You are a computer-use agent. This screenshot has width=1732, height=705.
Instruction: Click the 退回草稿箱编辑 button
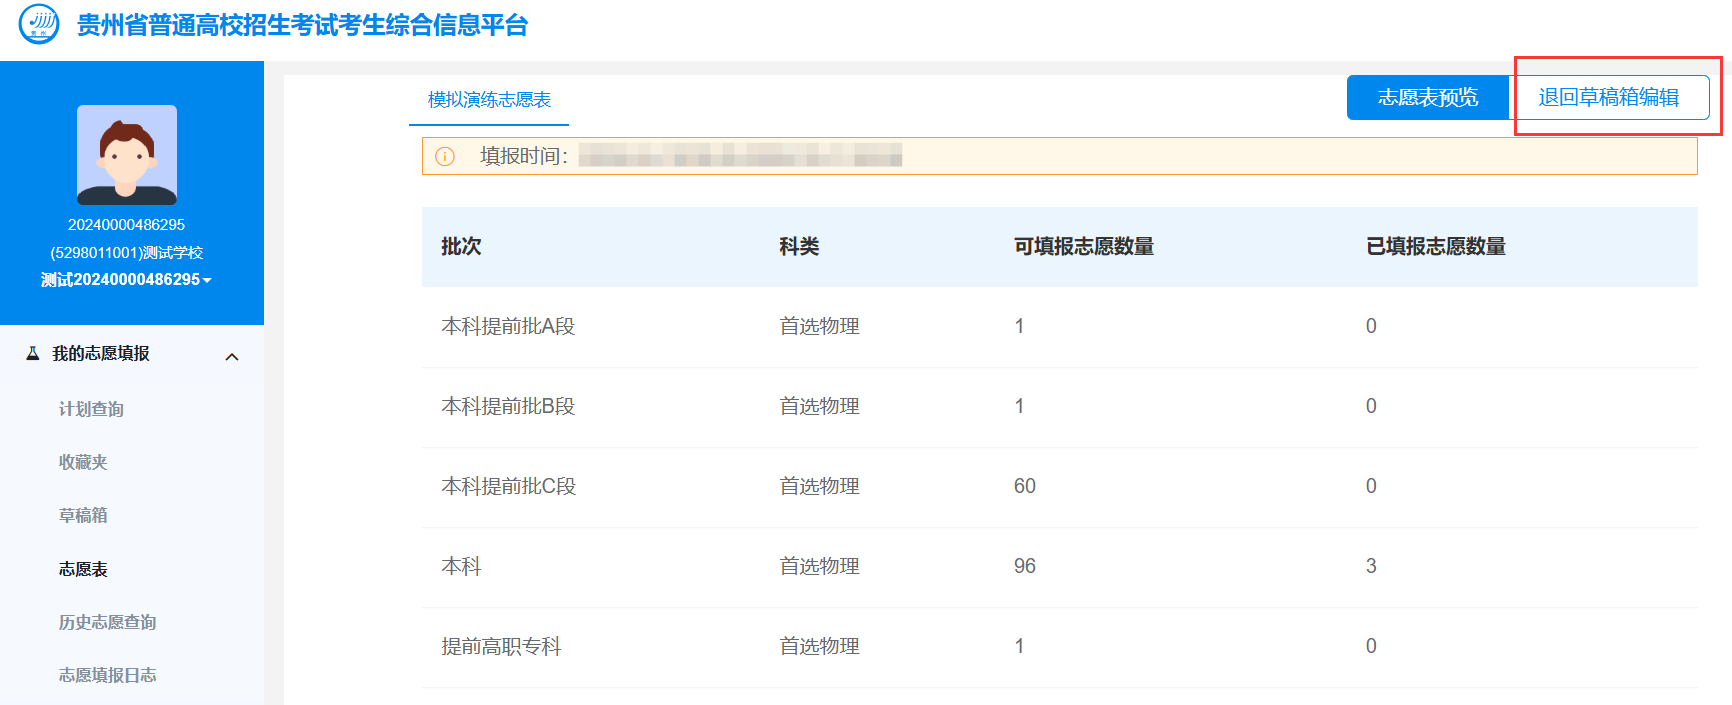point(1609,97)
